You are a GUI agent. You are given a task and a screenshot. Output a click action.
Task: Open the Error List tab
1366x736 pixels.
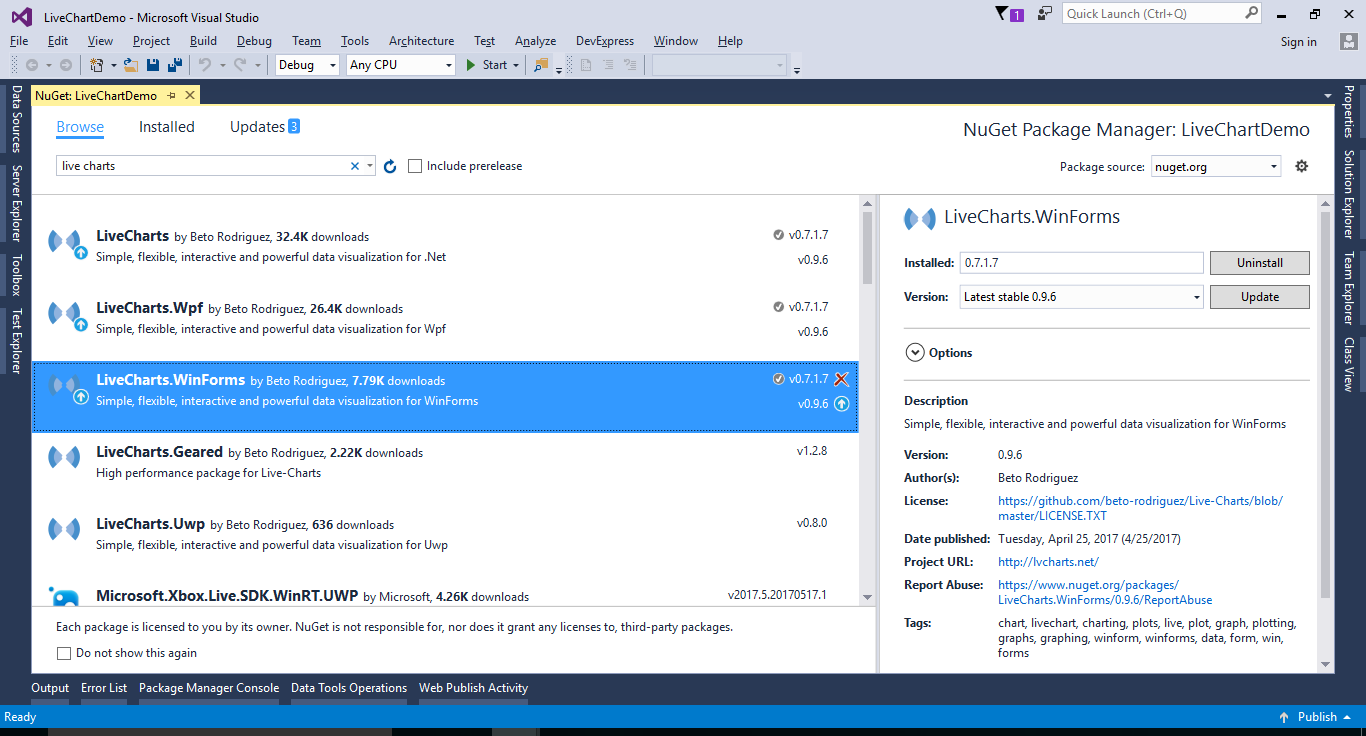[104, 688]
